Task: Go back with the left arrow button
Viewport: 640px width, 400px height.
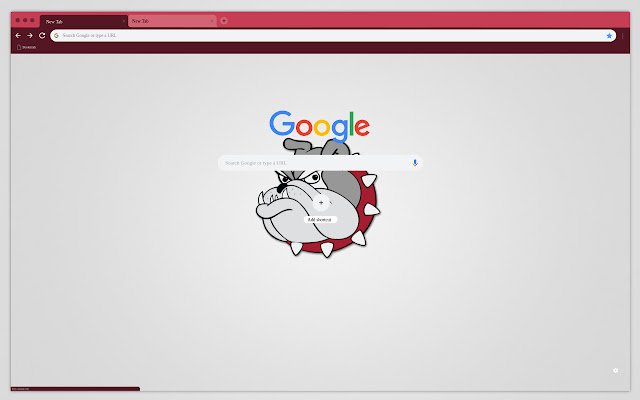Action: (x=18, y=36)
